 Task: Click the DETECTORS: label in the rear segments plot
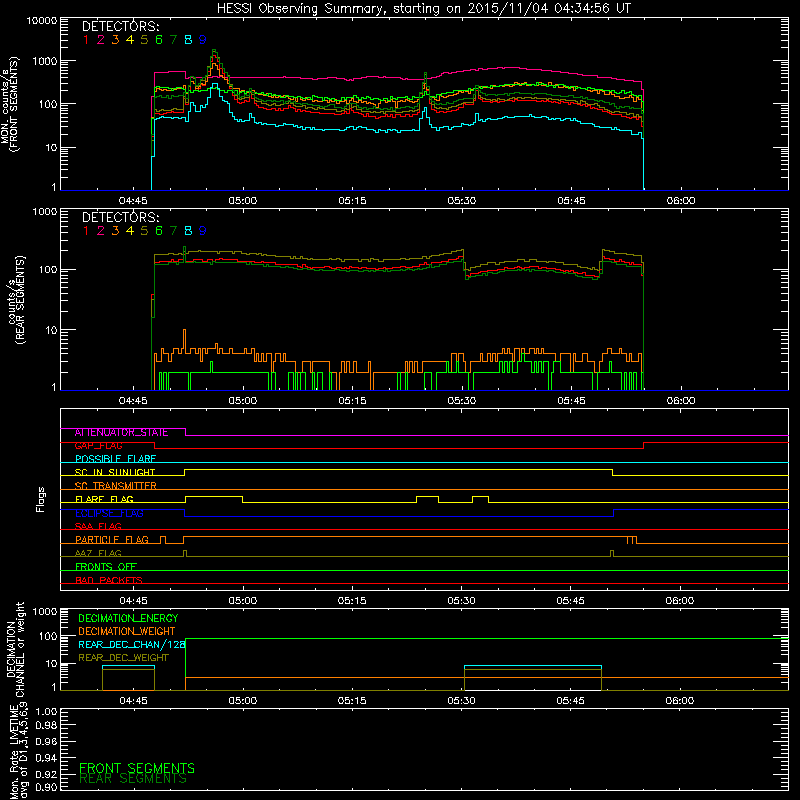121,217
